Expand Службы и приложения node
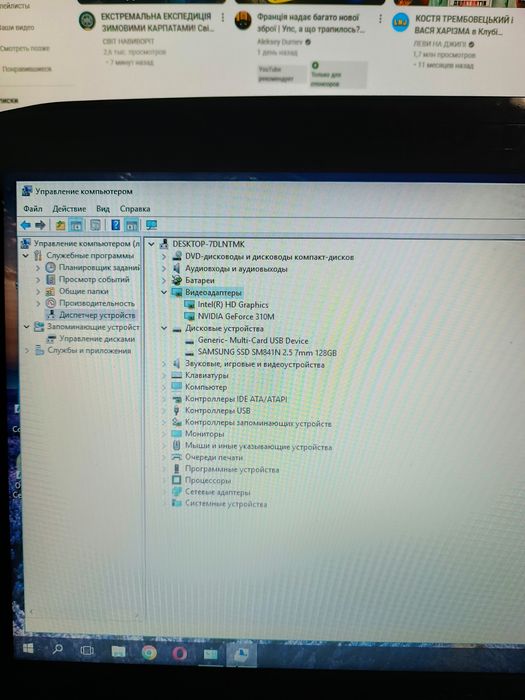The image size is (525, 700). click(x=27, y=350)
